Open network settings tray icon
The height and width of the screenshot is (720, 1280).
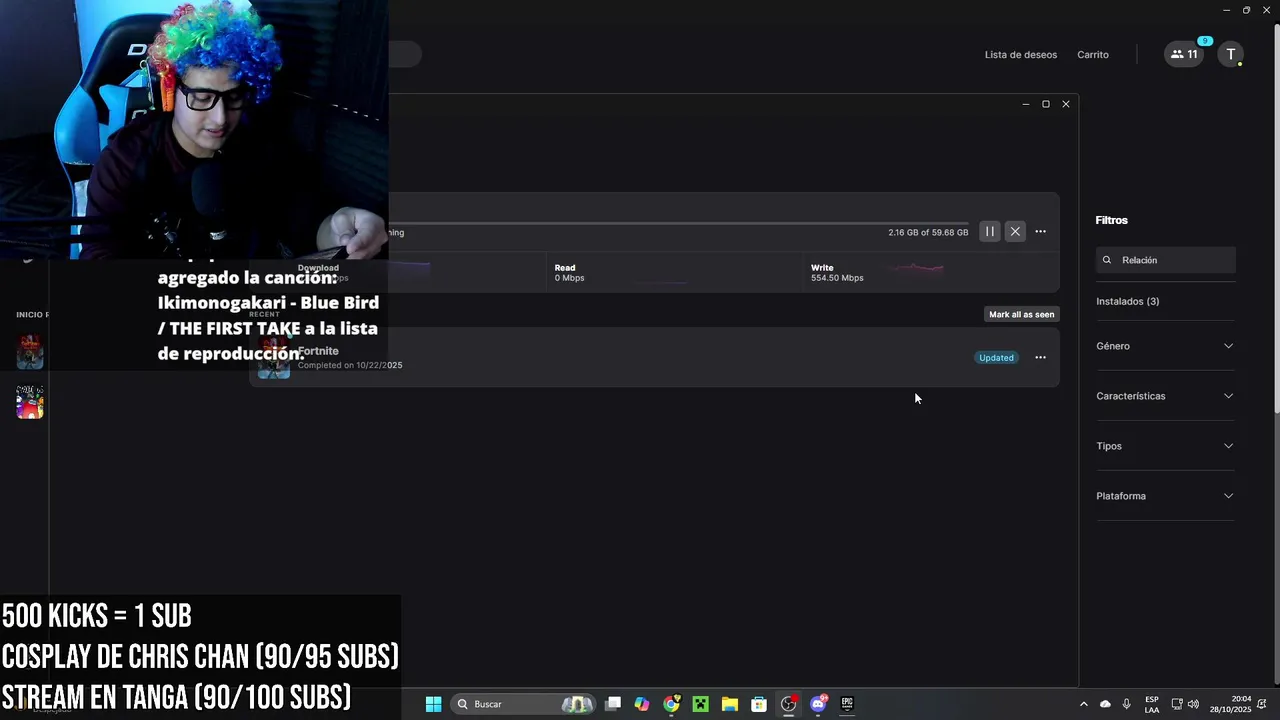(x=1177, y=704)
